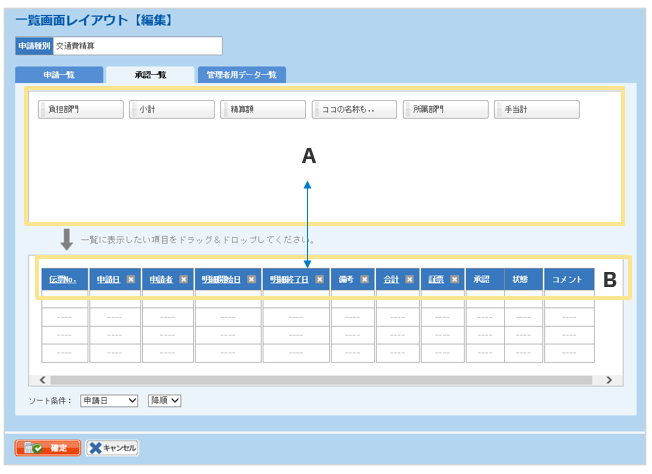
Task: Click the キャンセル button
Action: click(112, 448)
